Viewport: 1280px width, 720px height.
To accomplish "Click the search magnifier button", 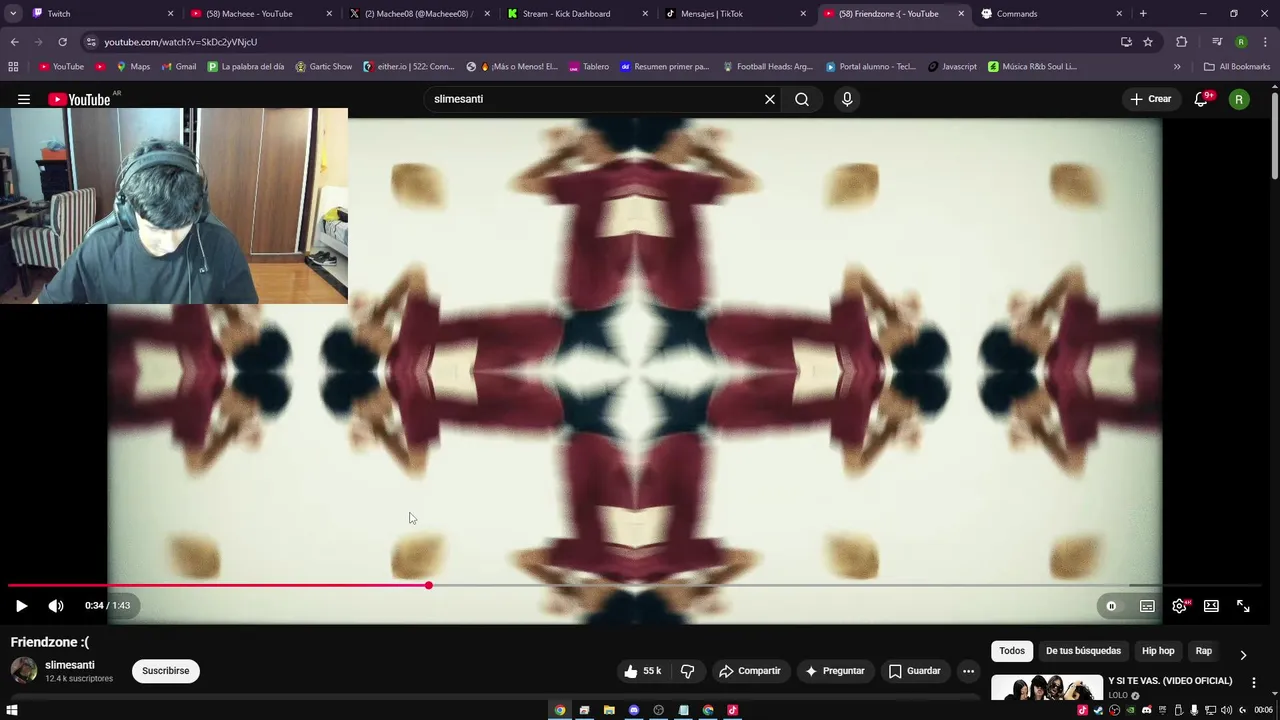I will [802, 99].
